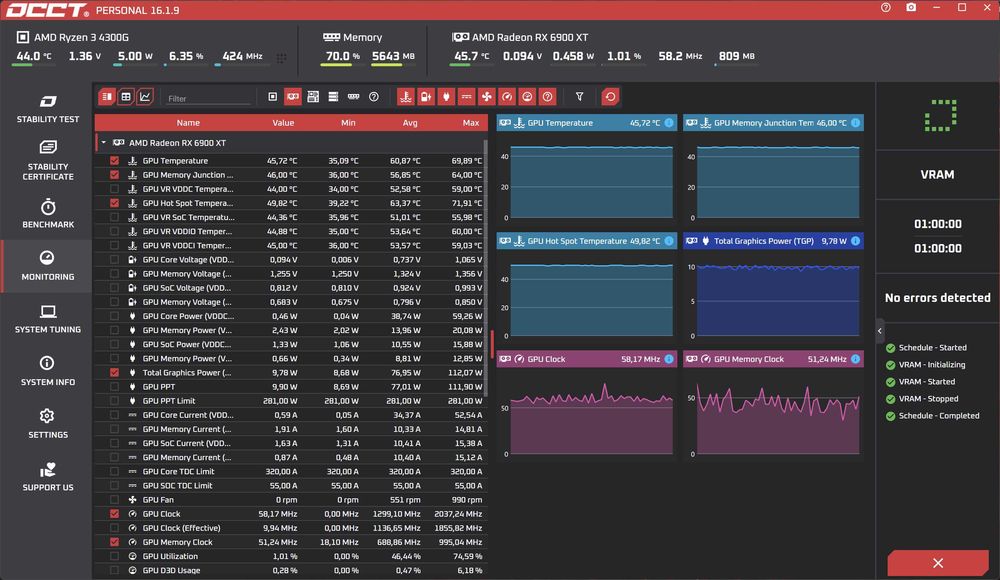
Task: Click info icon on GPU Memory Junction graph
Action: click(855, 123)
